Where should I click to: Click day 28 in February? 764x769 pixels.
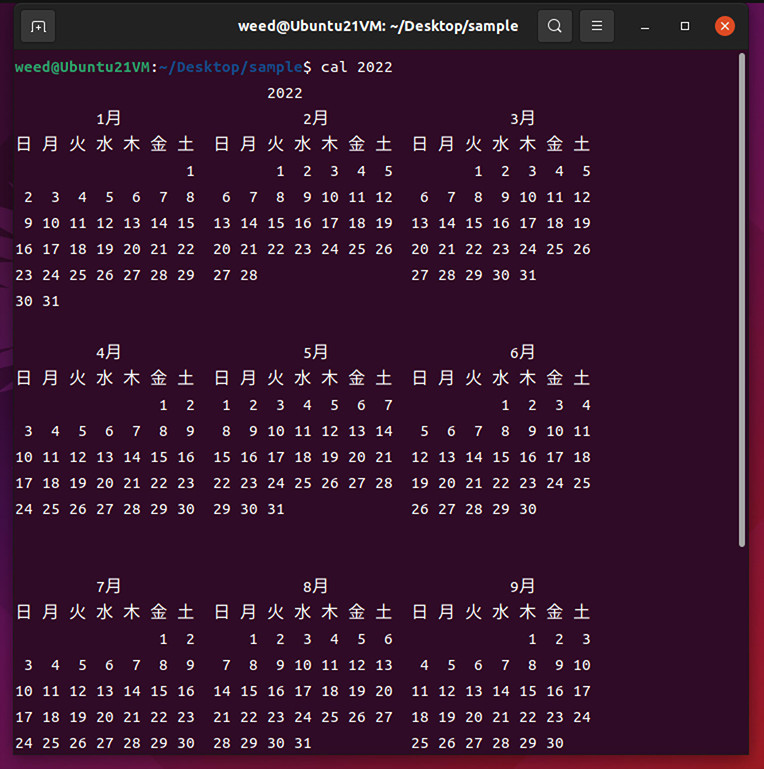coord(249,275)
